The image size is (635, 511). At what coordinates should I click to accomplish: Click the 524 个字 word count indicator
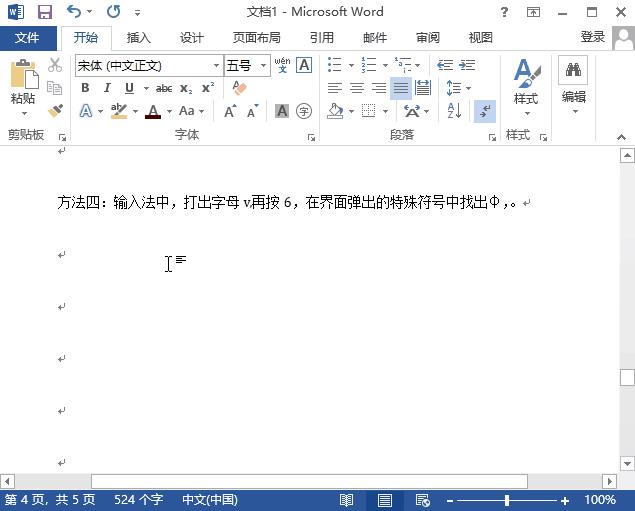[x=138, y=500]
